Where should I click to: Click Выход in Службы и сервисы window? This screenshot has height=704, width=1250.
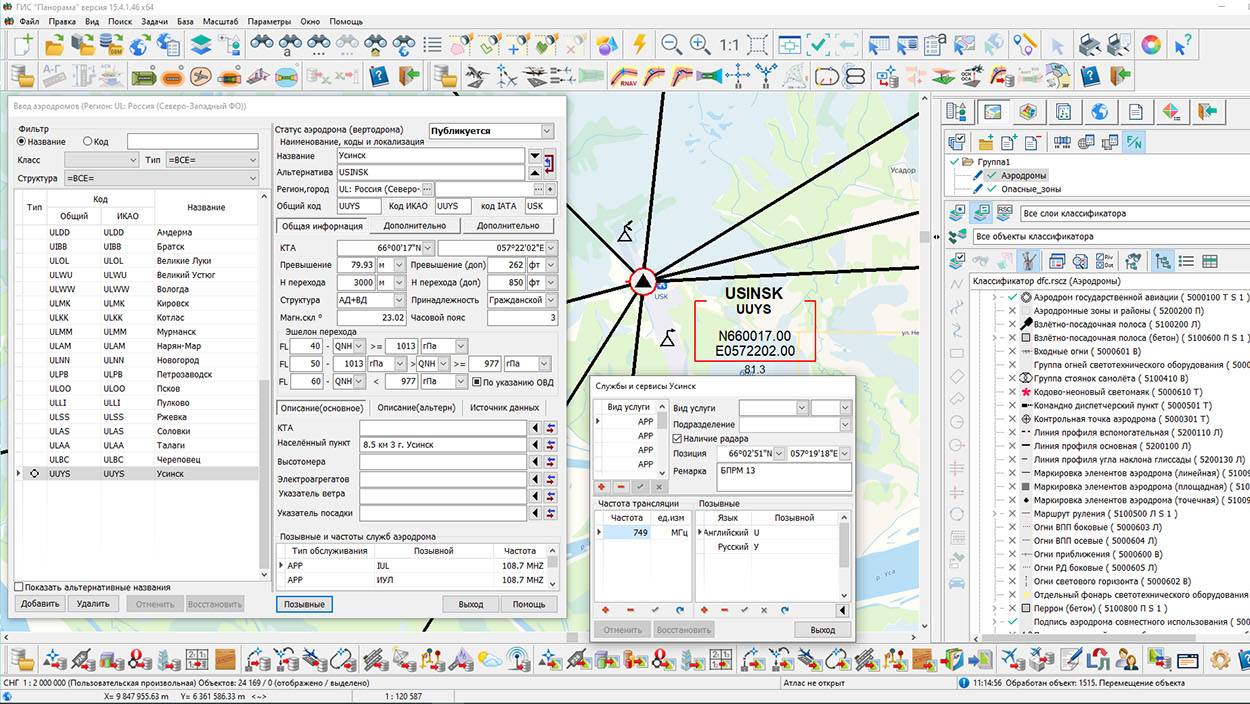822,630
